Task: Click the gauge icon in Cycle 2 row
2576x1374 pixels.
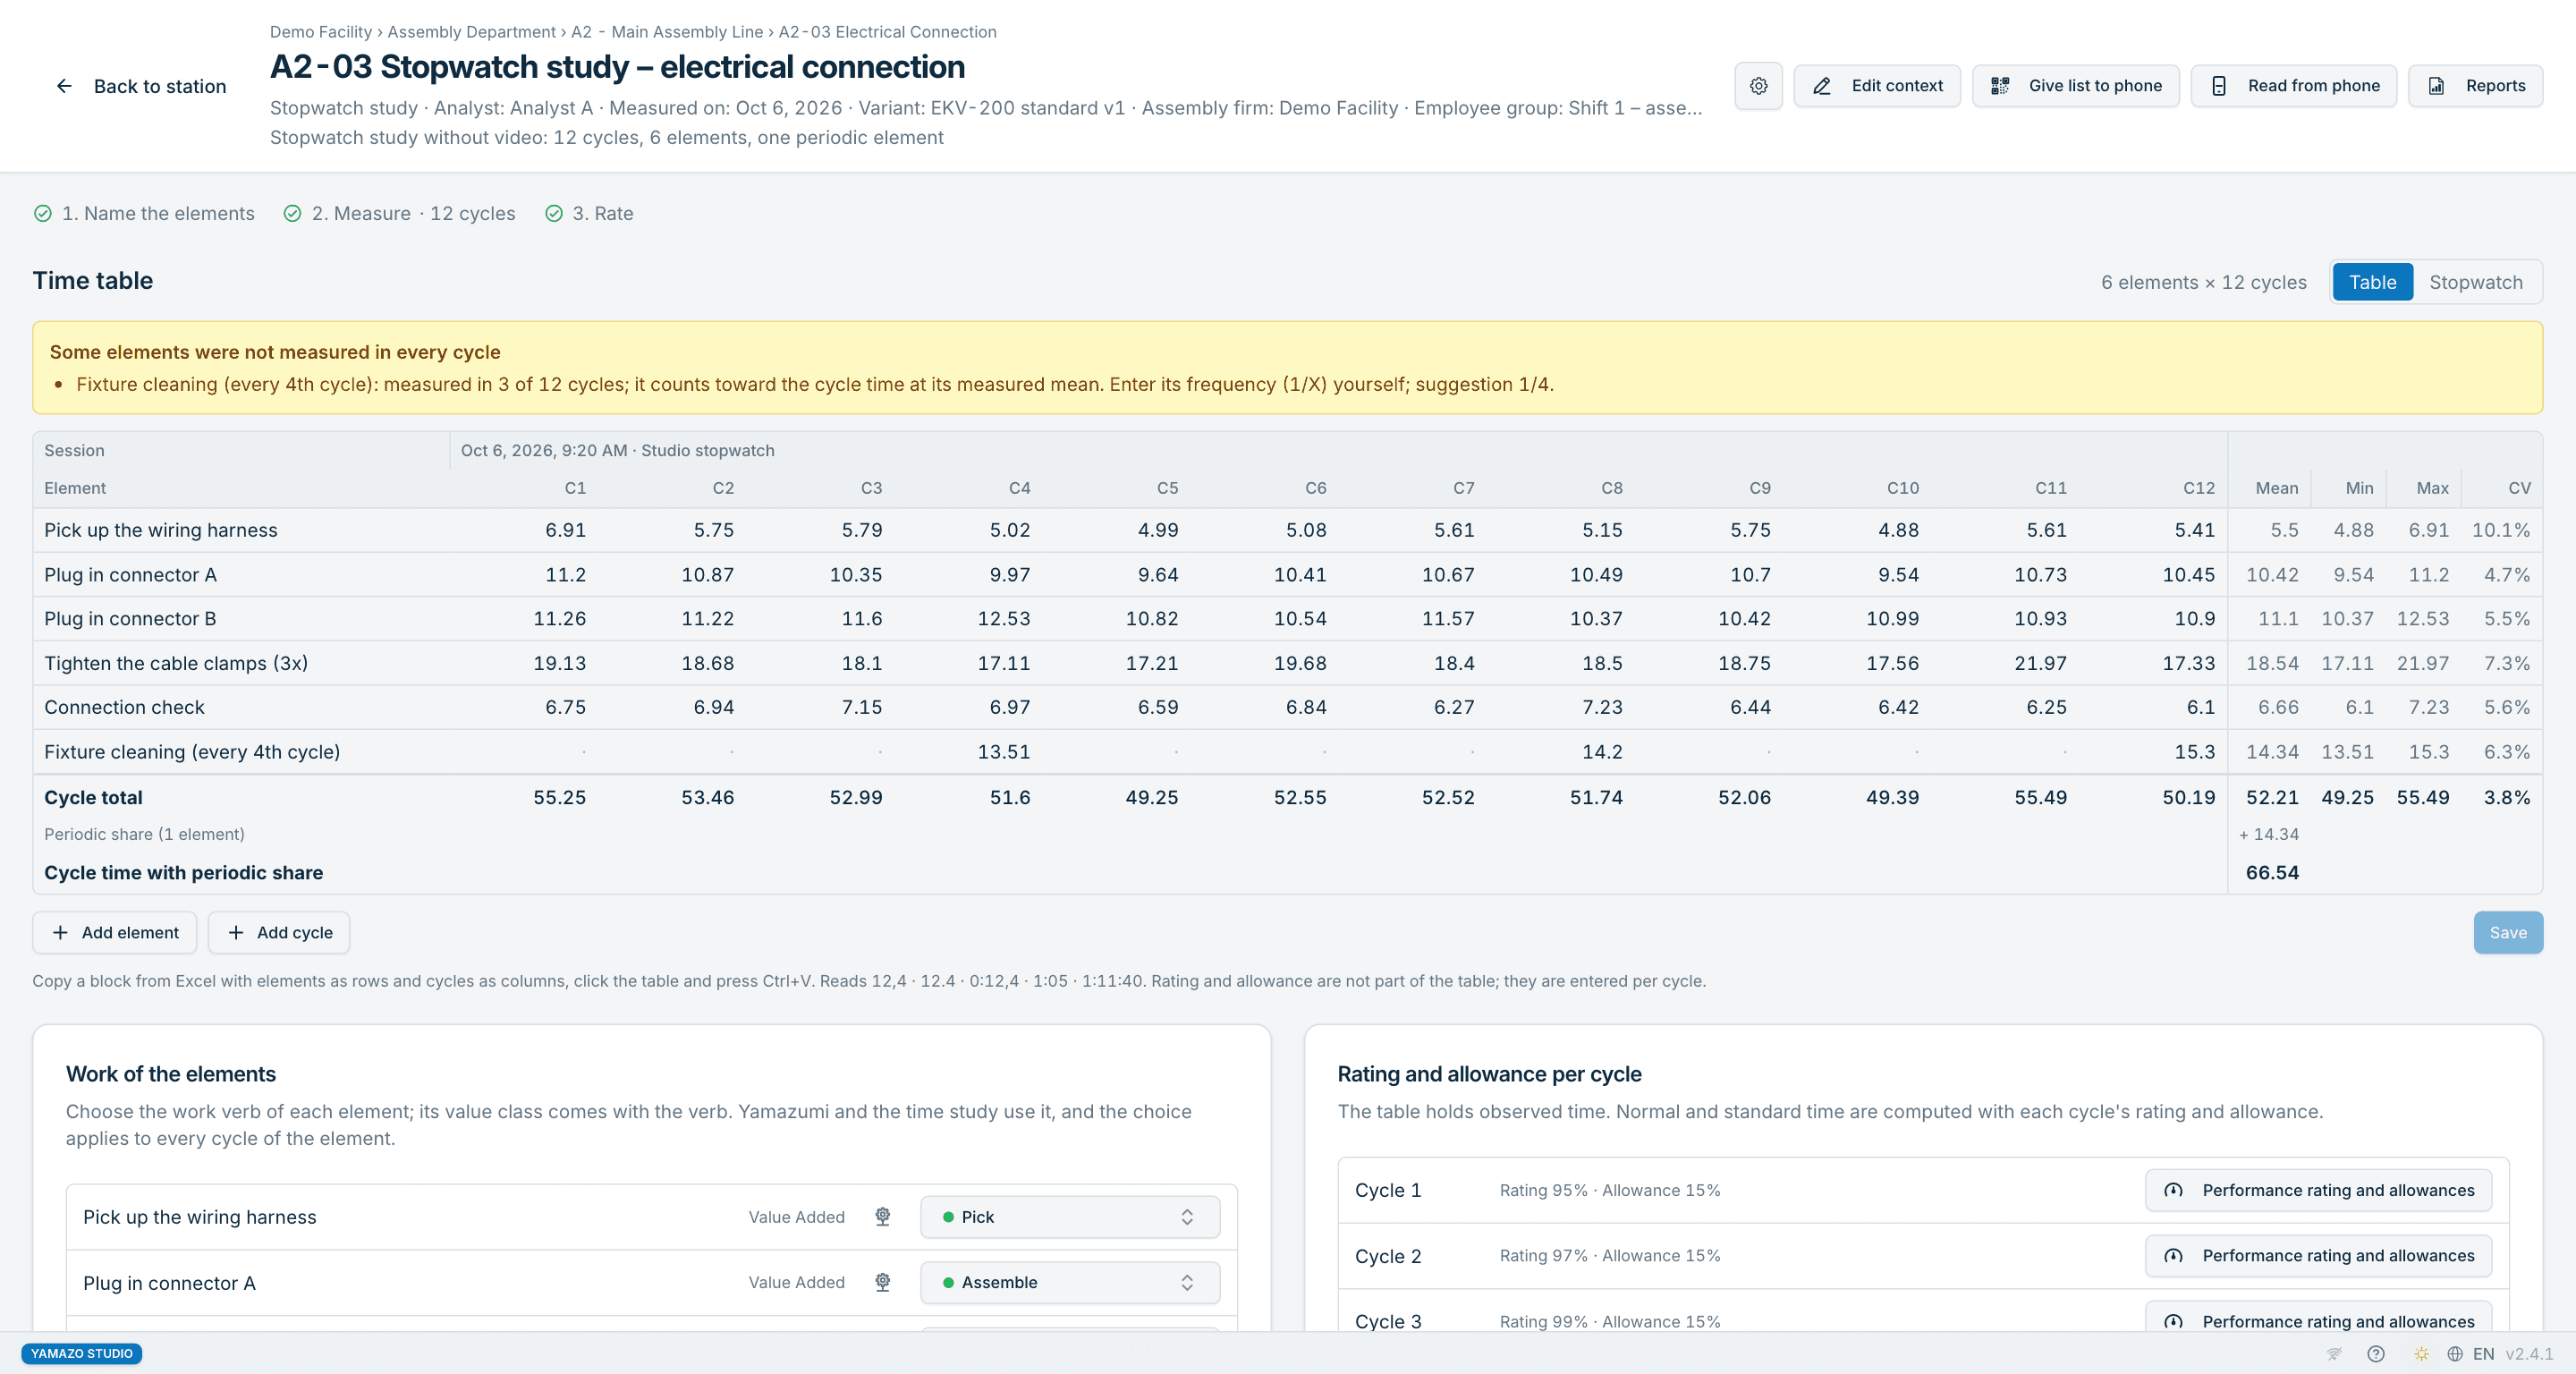Action: pos(2173,1256)
